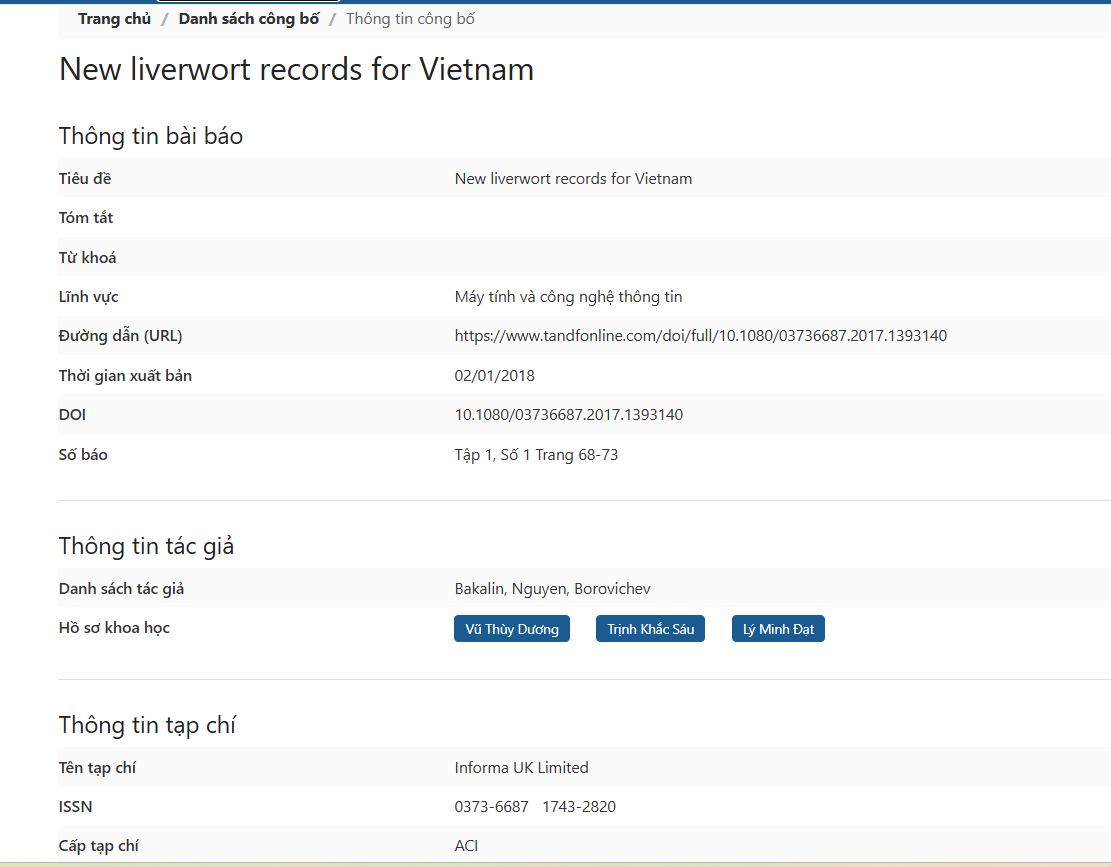Click the ISSN number 0373-6687

pos(491,807)
